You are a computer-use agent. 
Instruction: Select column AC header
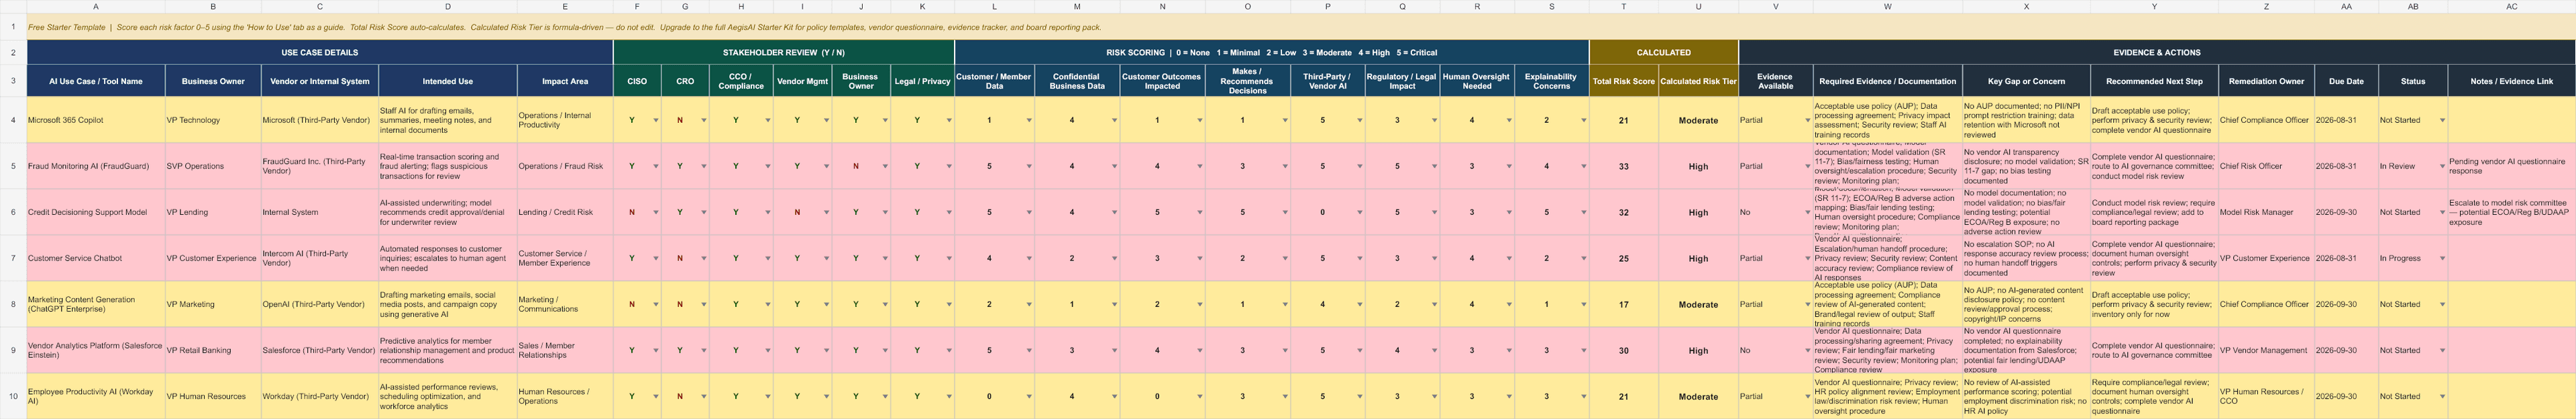(x=2511, y=6)
